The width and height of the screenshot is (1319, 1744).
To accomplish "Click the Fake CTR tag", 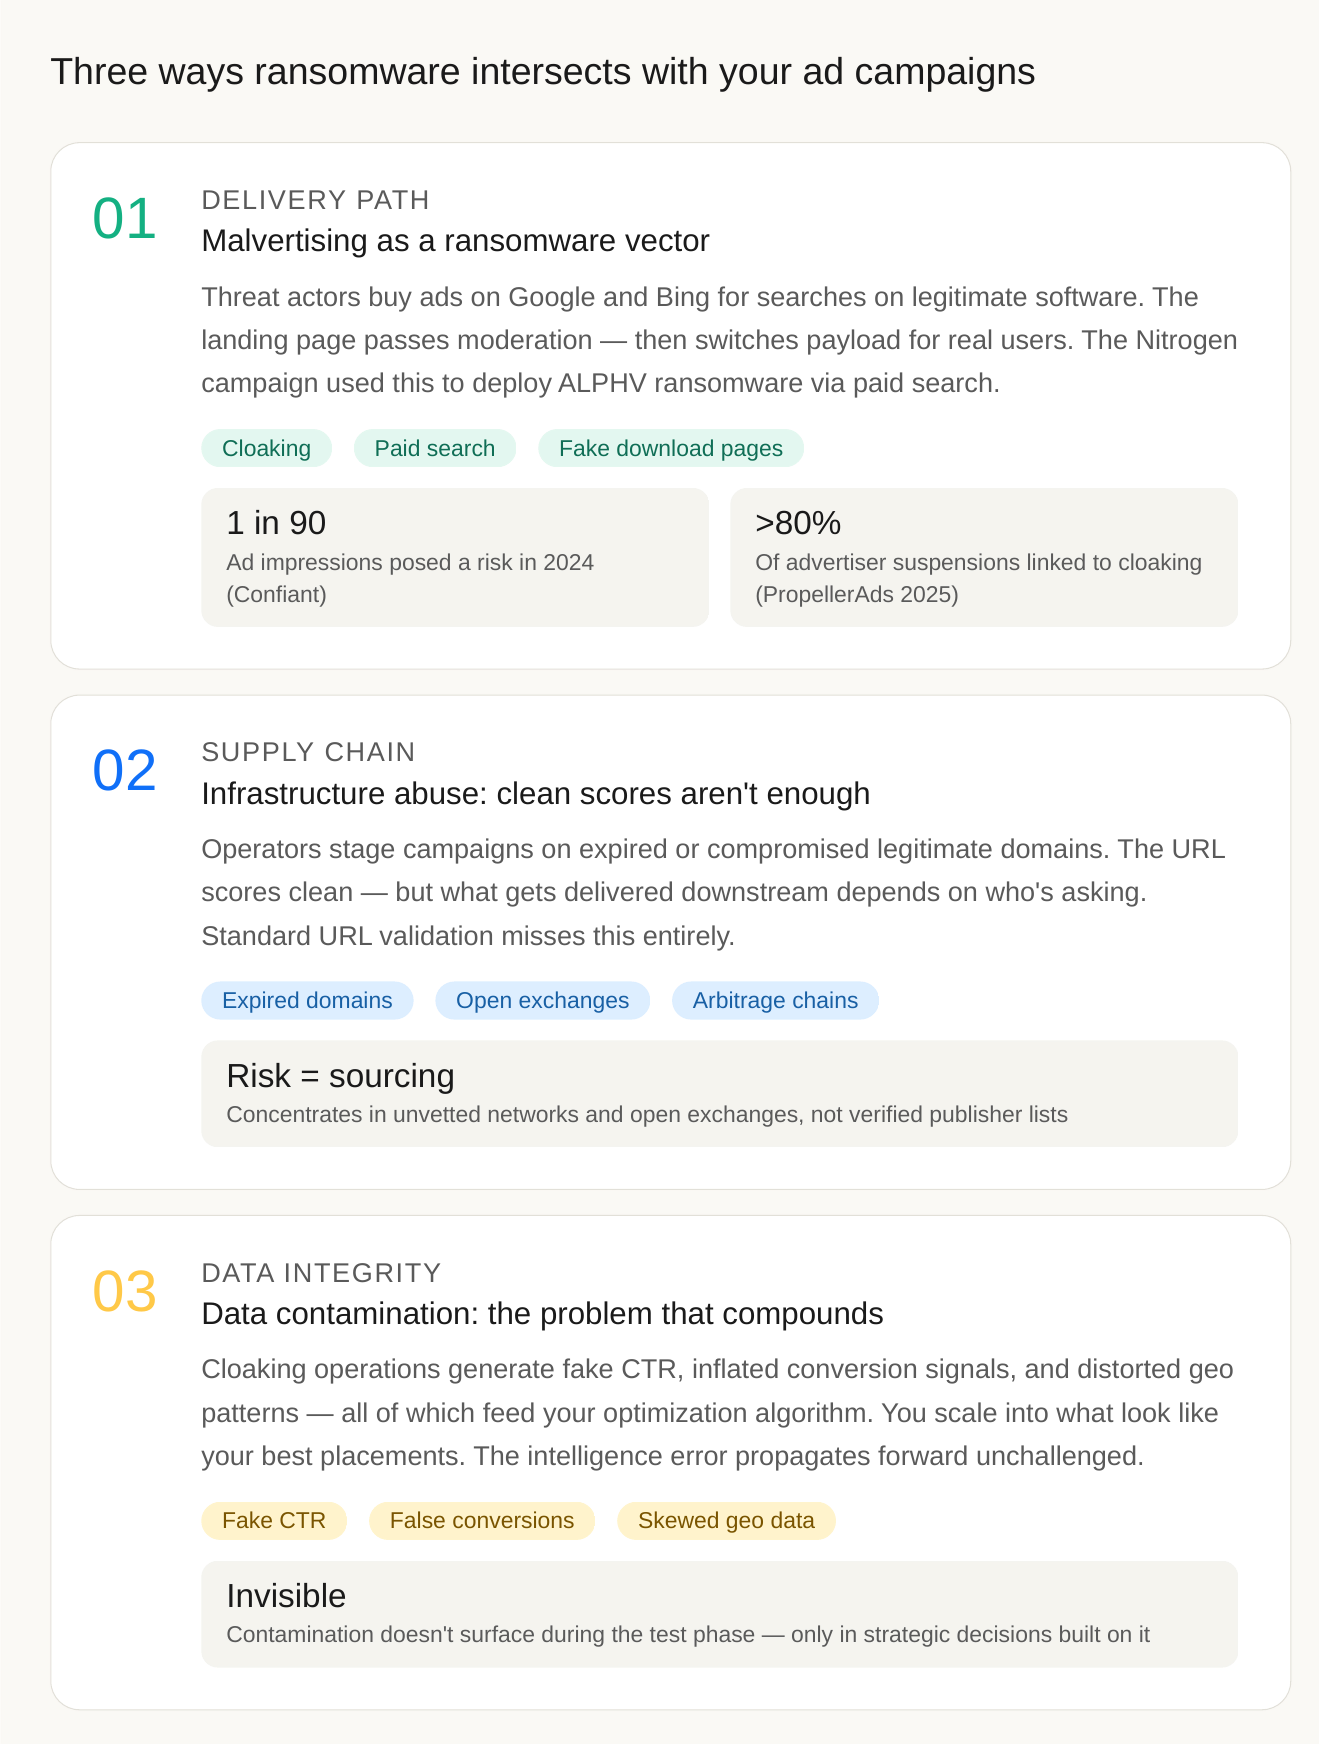I will pyautogui.click(x=274, y=1520).
